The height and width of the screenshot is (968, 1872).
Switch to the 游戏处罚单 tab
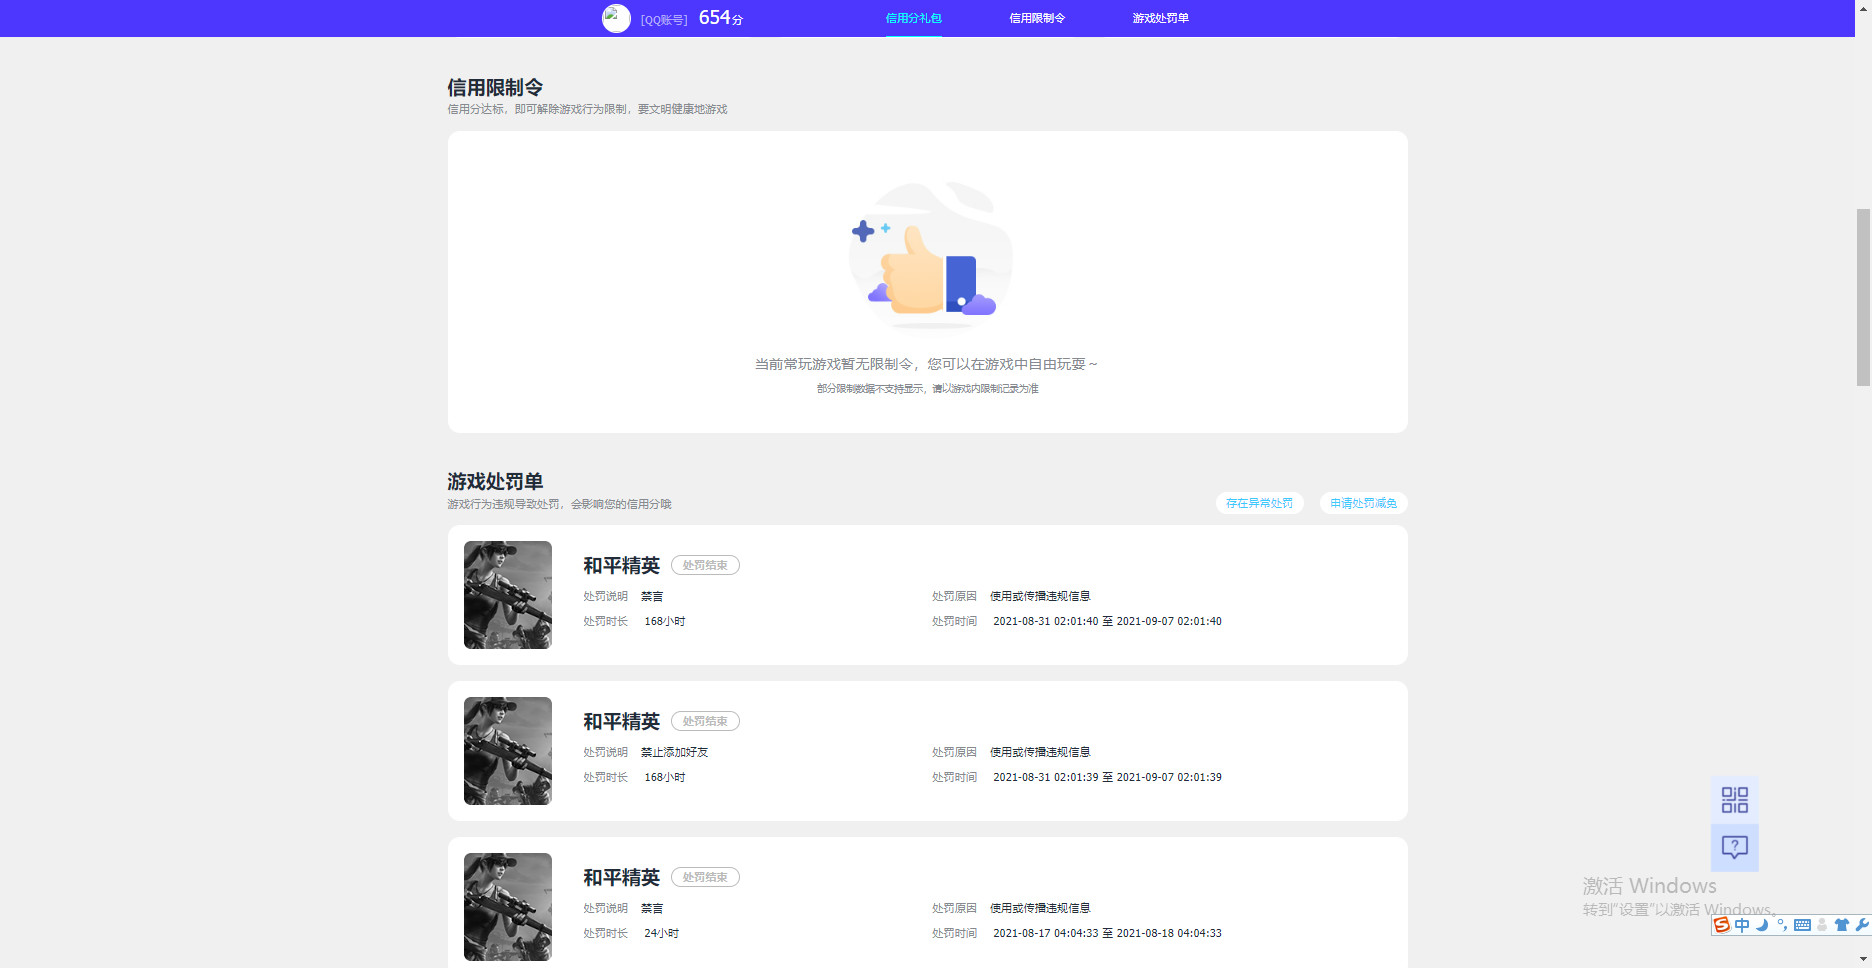tap(1160, 18)
